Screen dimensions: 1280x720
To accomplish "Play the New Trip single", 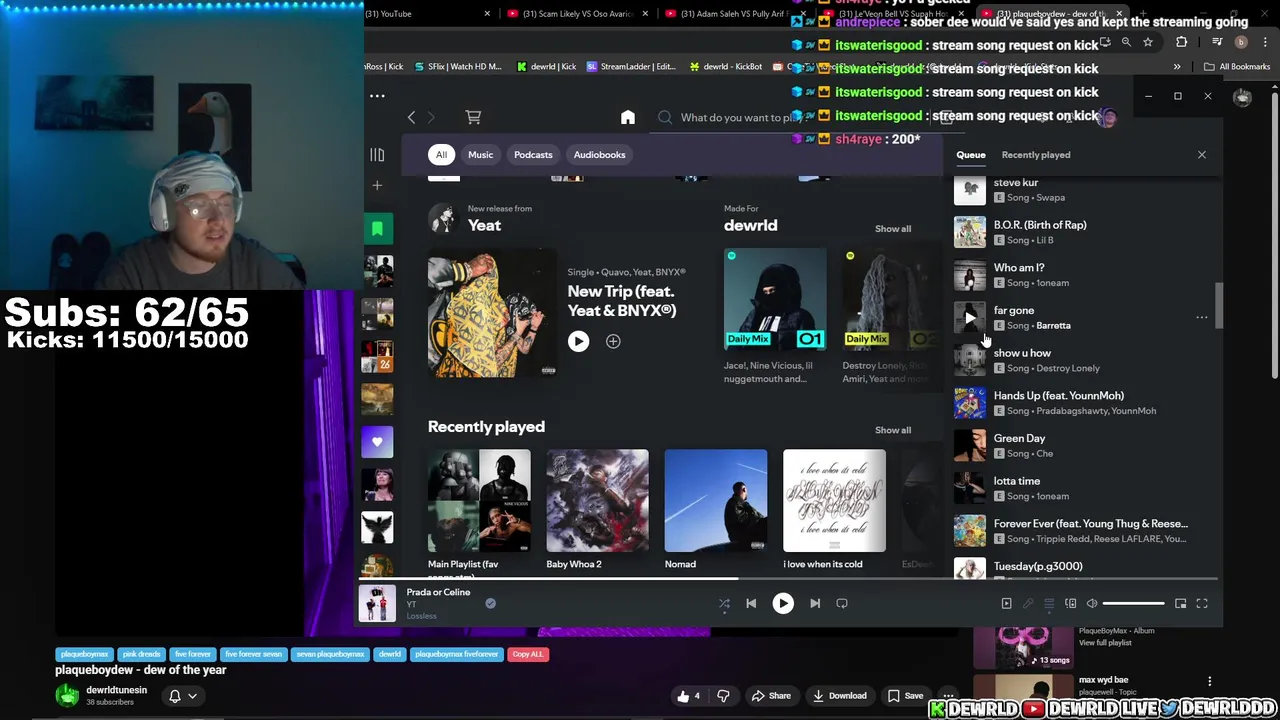I will coord(578,341).
